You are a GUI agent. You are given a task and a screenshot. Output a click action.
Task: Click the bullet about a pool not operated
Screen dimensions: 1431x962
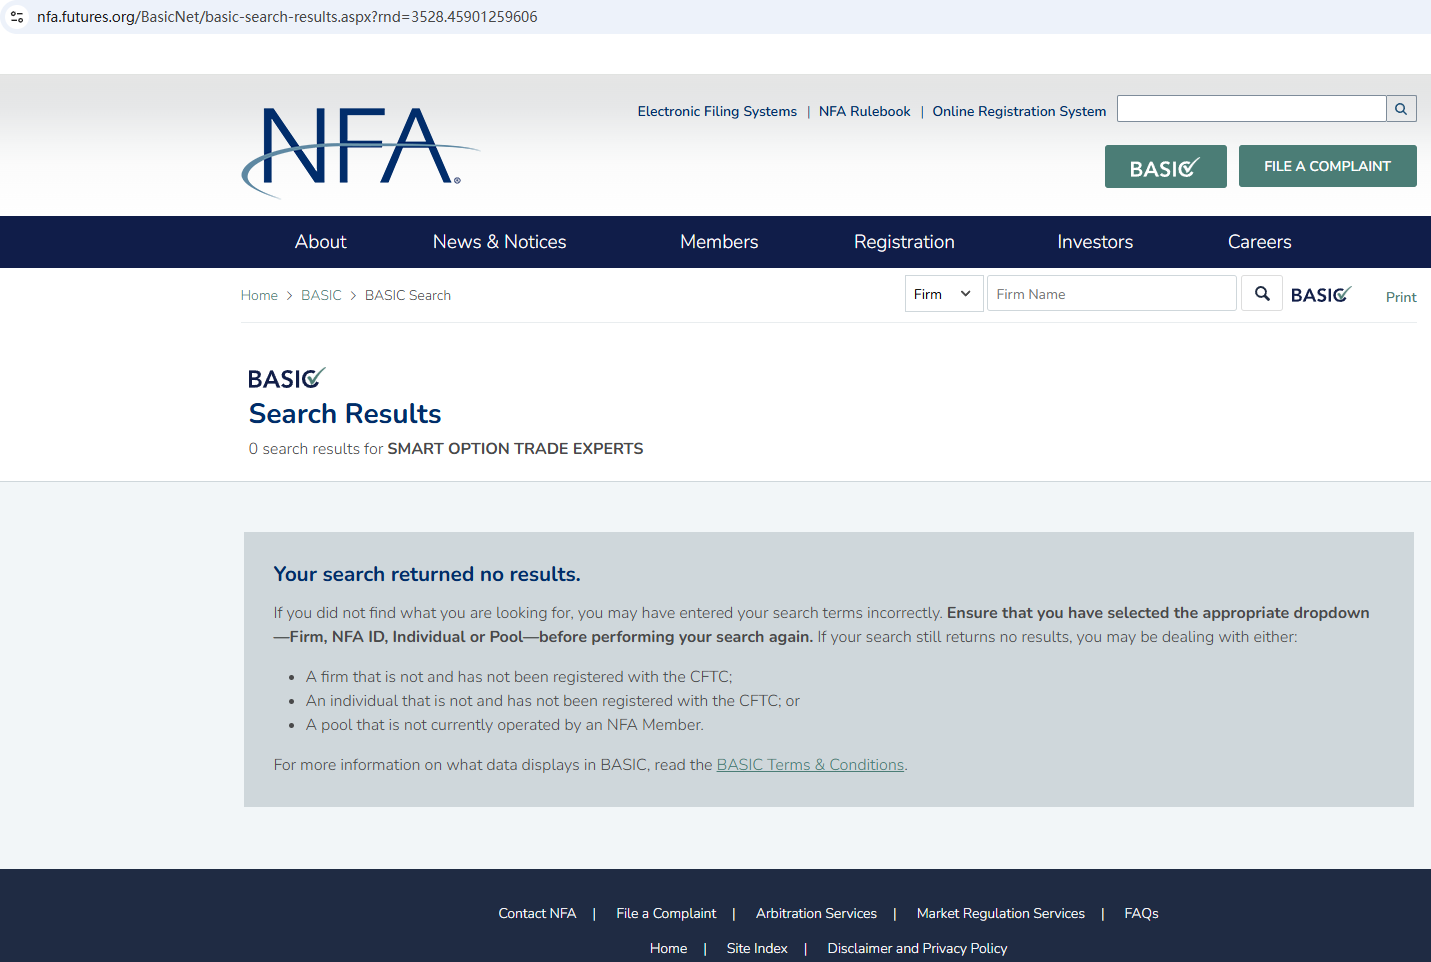(505, 725)
